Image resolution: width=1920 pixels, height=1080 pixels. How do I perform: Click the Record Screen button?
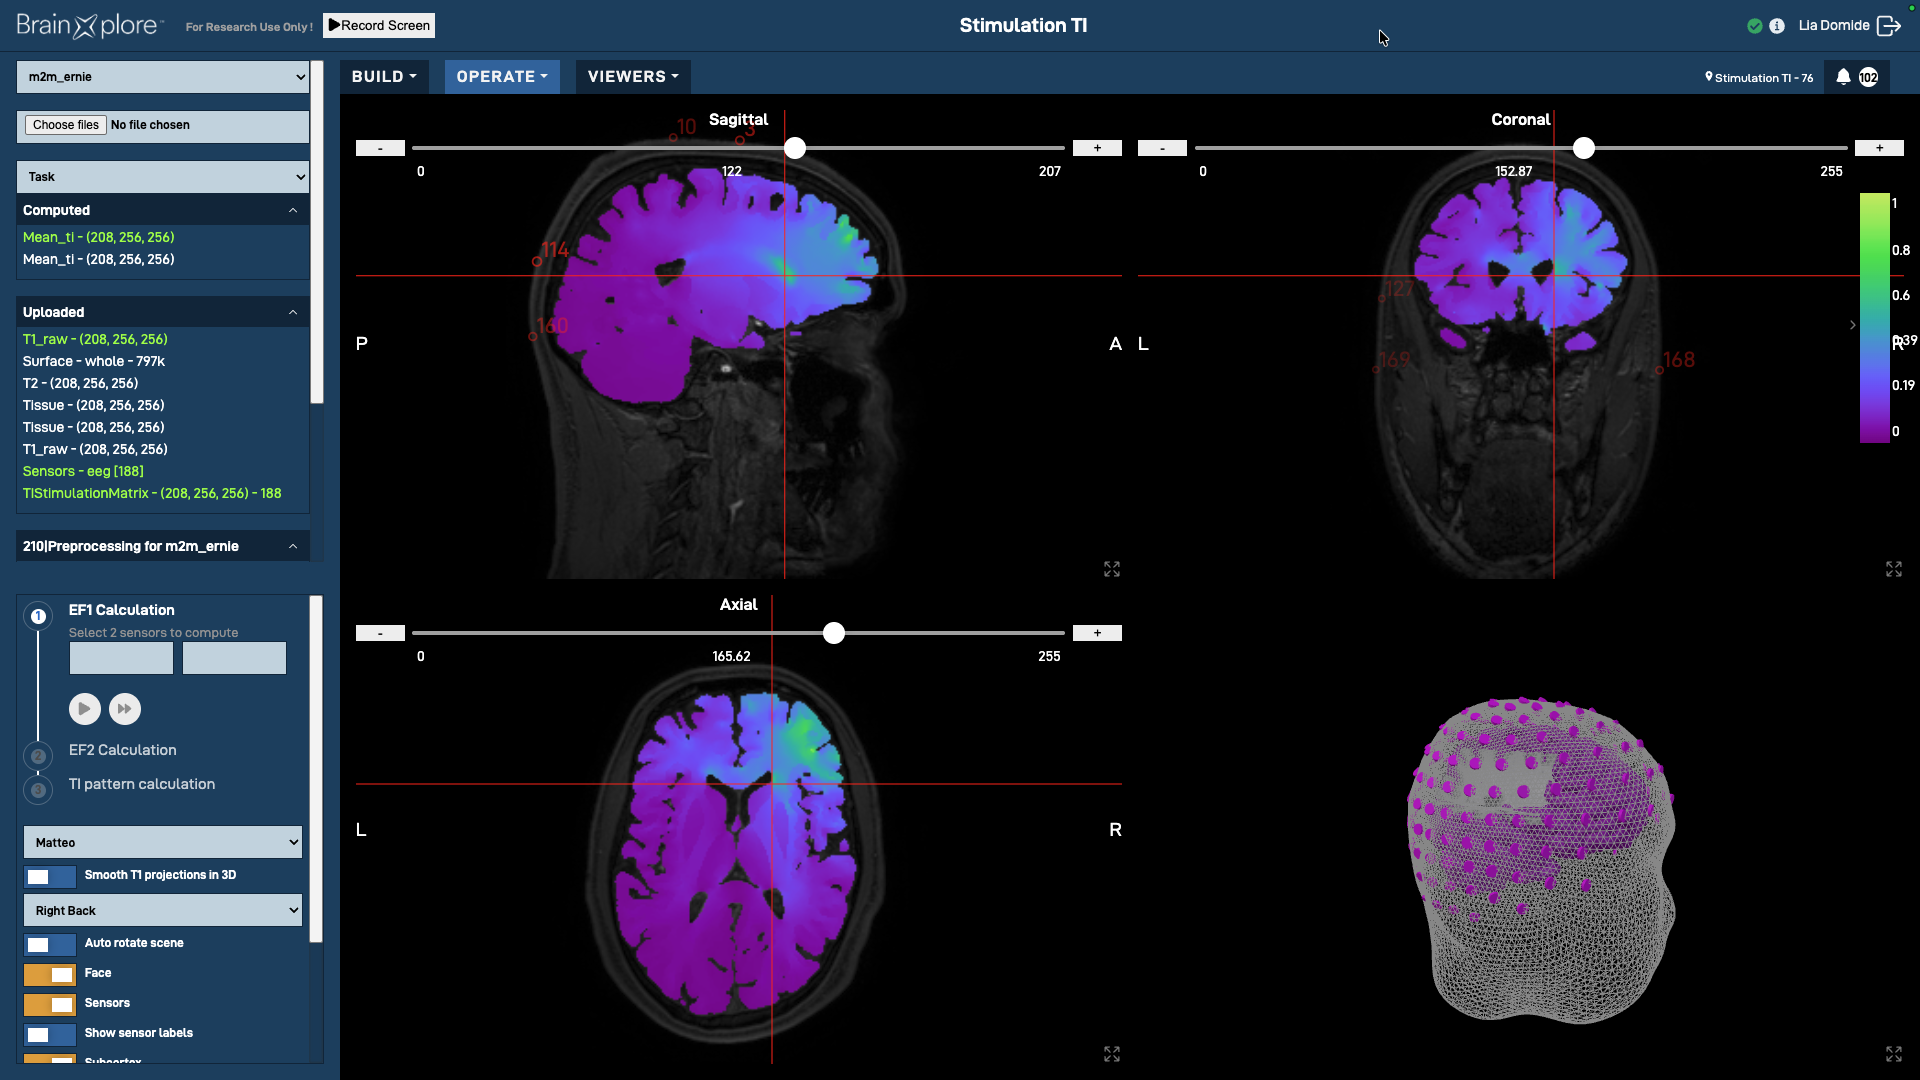click(379, 26)
